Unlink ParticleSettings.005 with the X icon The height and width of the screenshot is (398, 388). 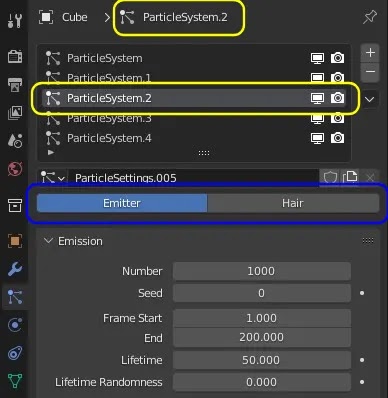pos(370,178)
